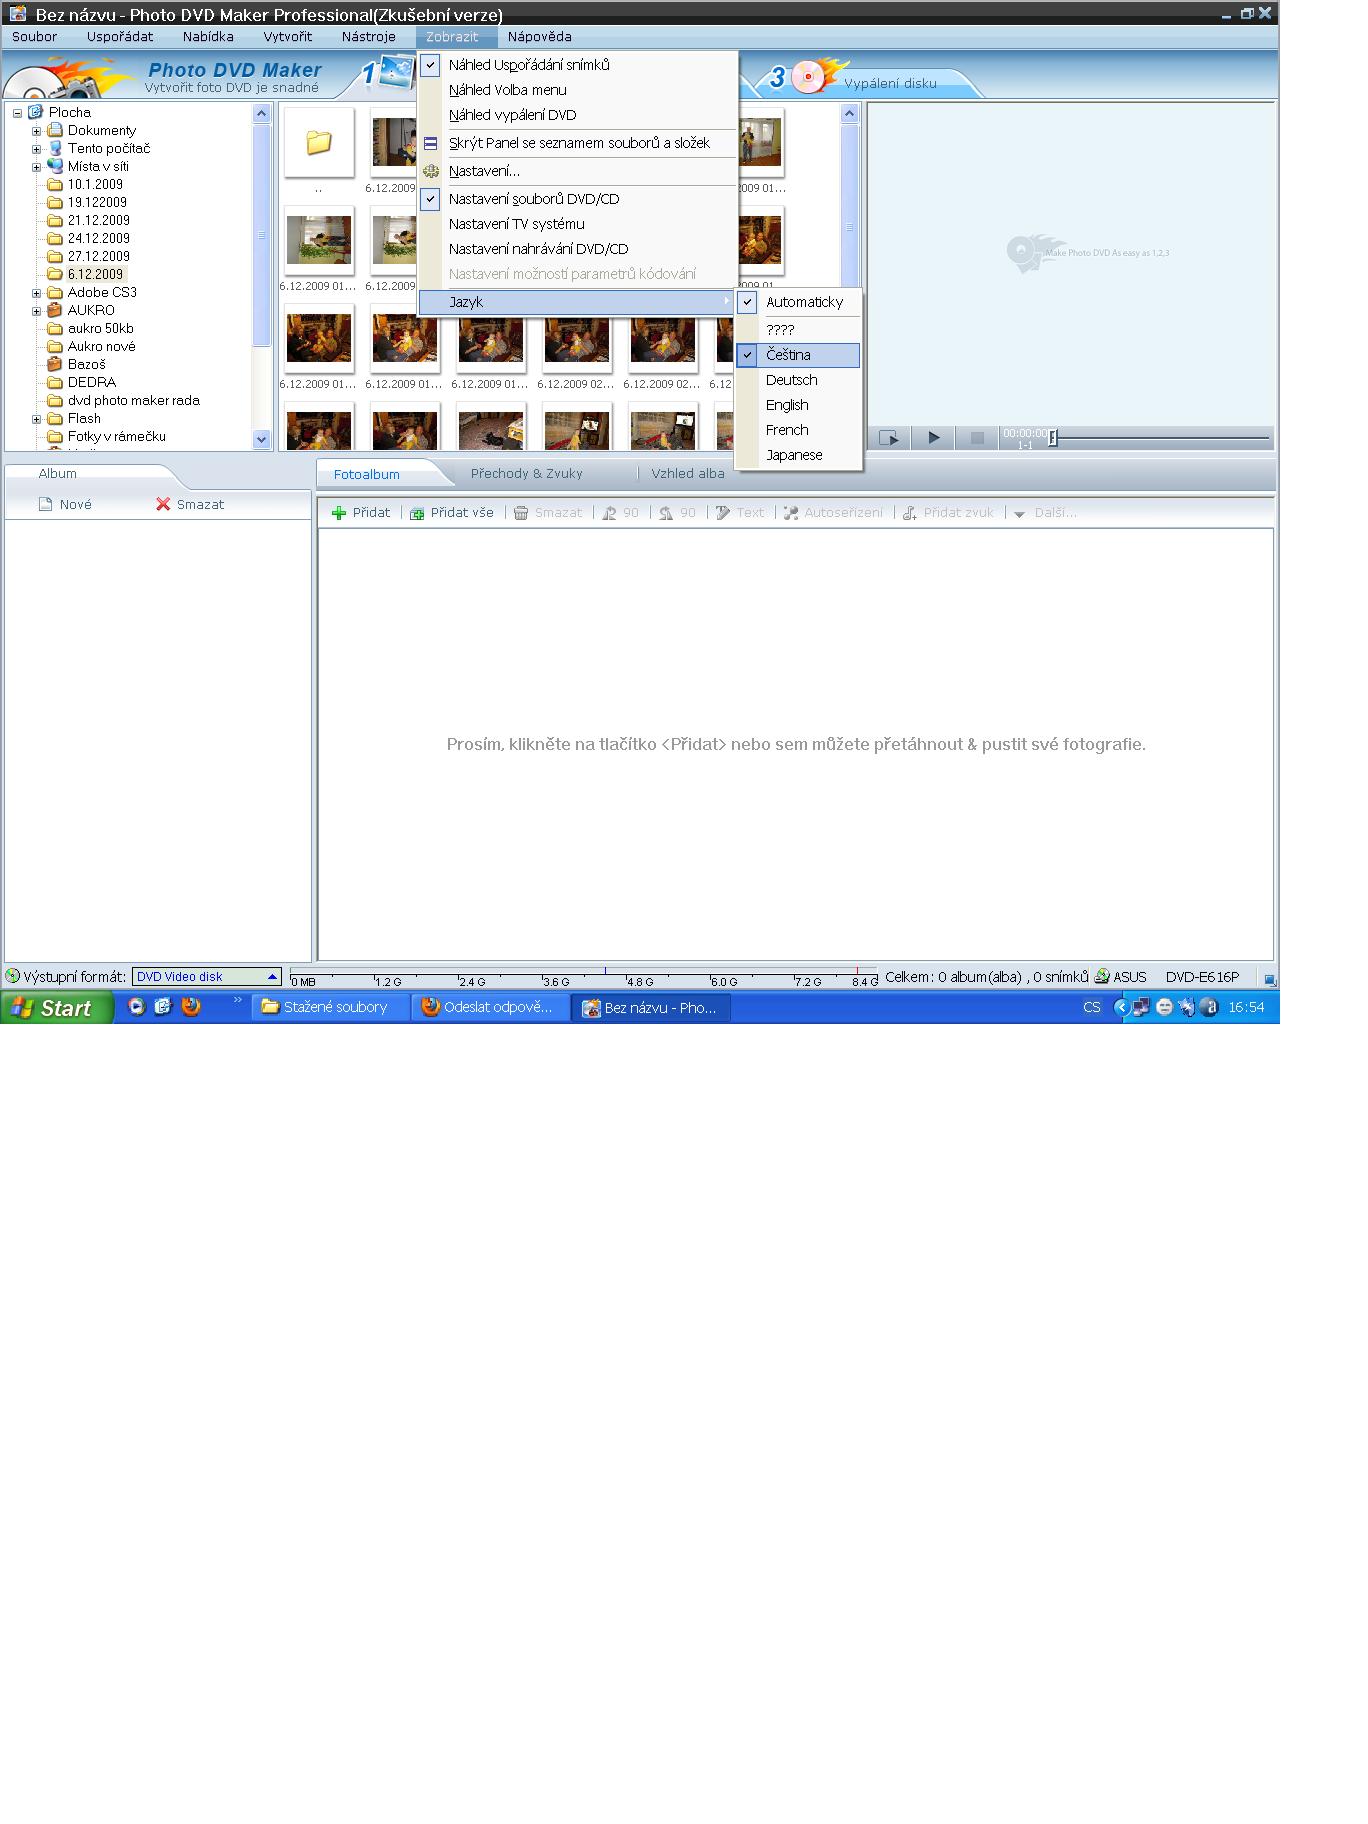This screenshot has width=1368, height=1824.
Task: Select the parent folder thumbnail
Action: pyautogui.click(x=319, y=143)
